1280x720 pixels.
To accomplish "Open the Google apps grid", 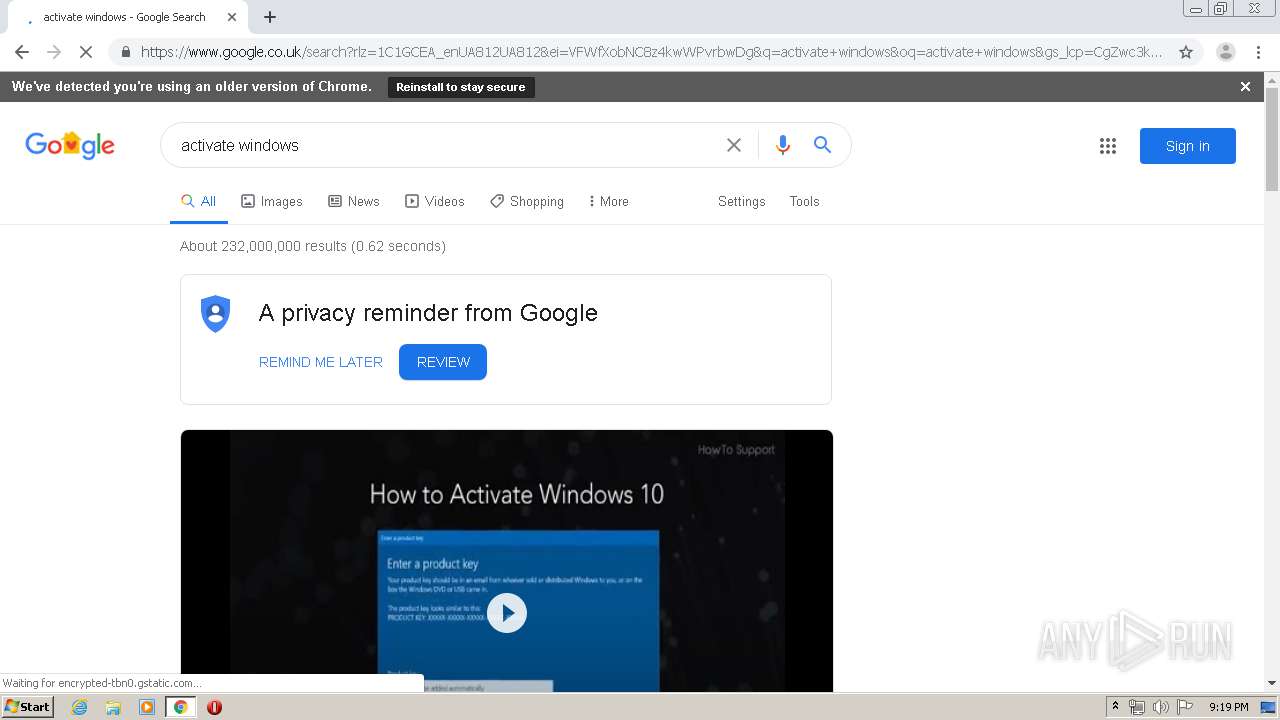I will [x=1108, y=146].
